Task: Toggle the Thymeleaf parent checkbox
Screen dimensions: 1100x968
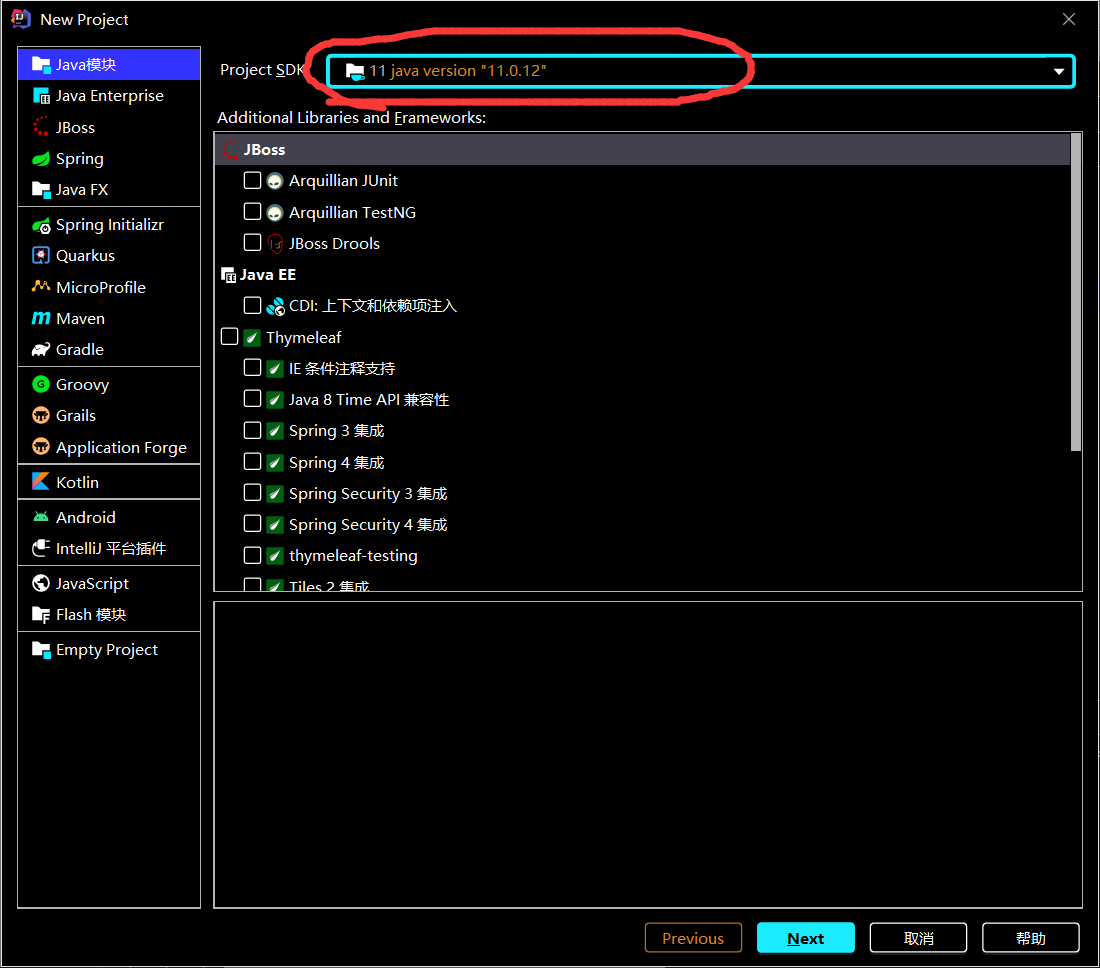Action: [229, 337]
